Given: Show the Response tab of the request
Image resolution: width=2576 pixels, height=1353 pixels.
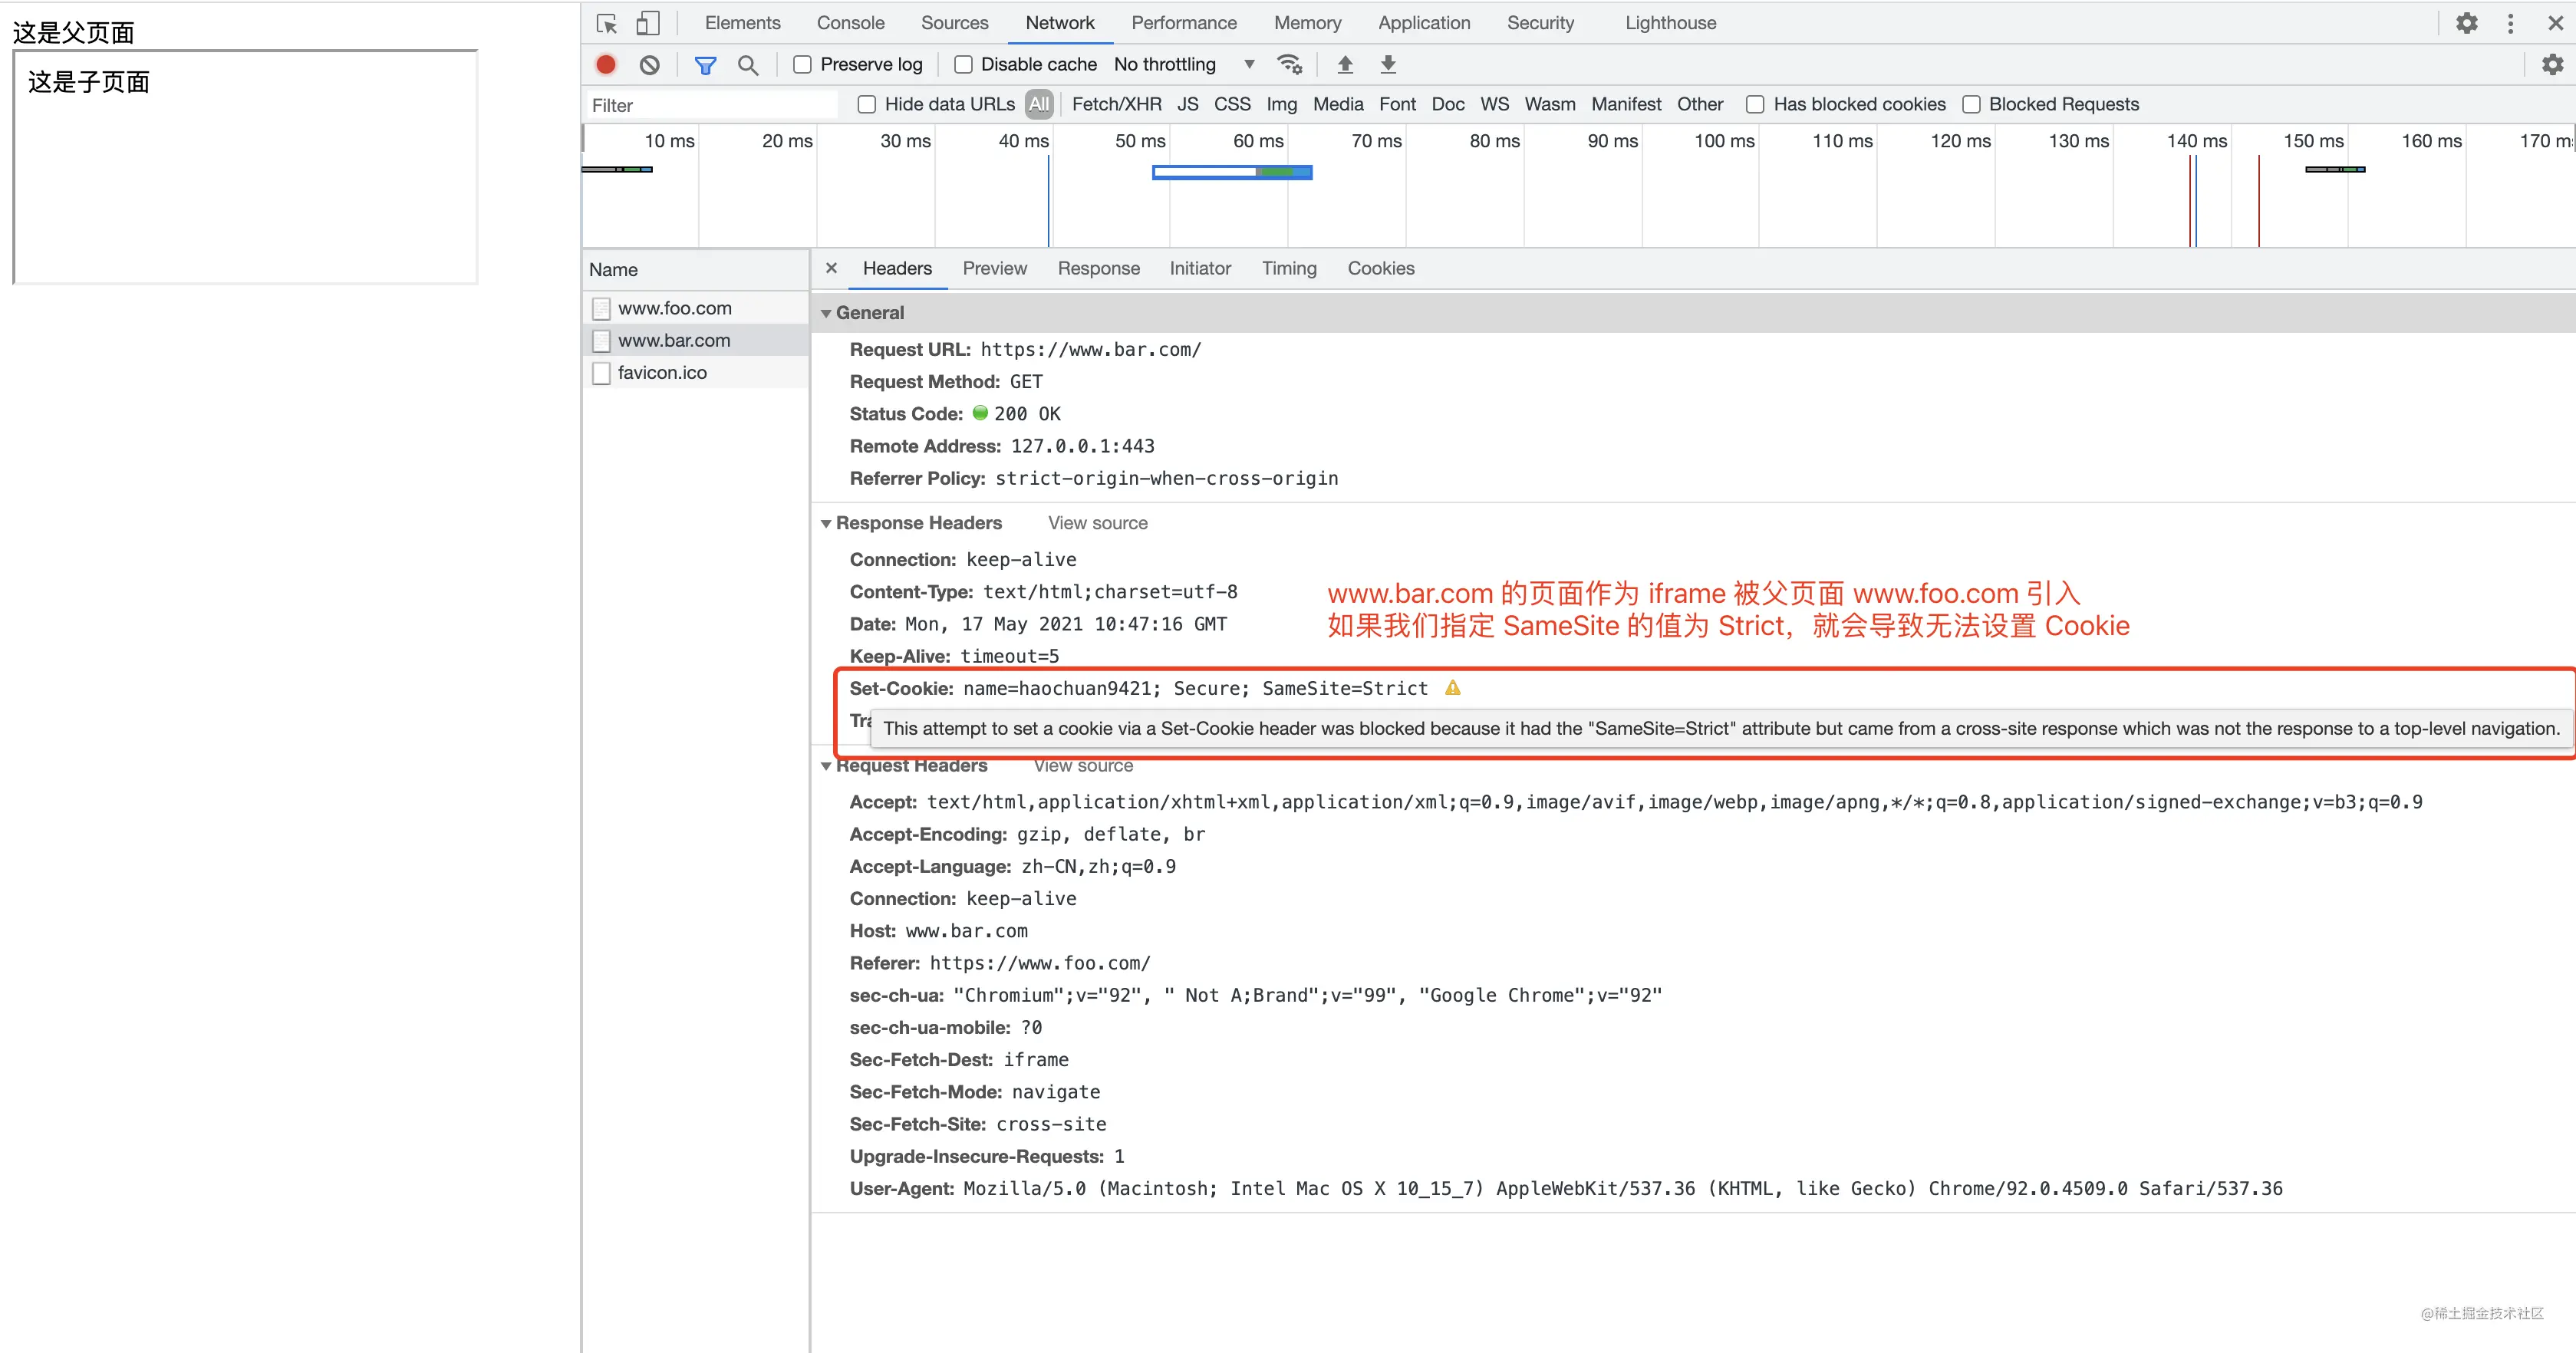Looking at the screenshot, I should (x=1098, y=268).
